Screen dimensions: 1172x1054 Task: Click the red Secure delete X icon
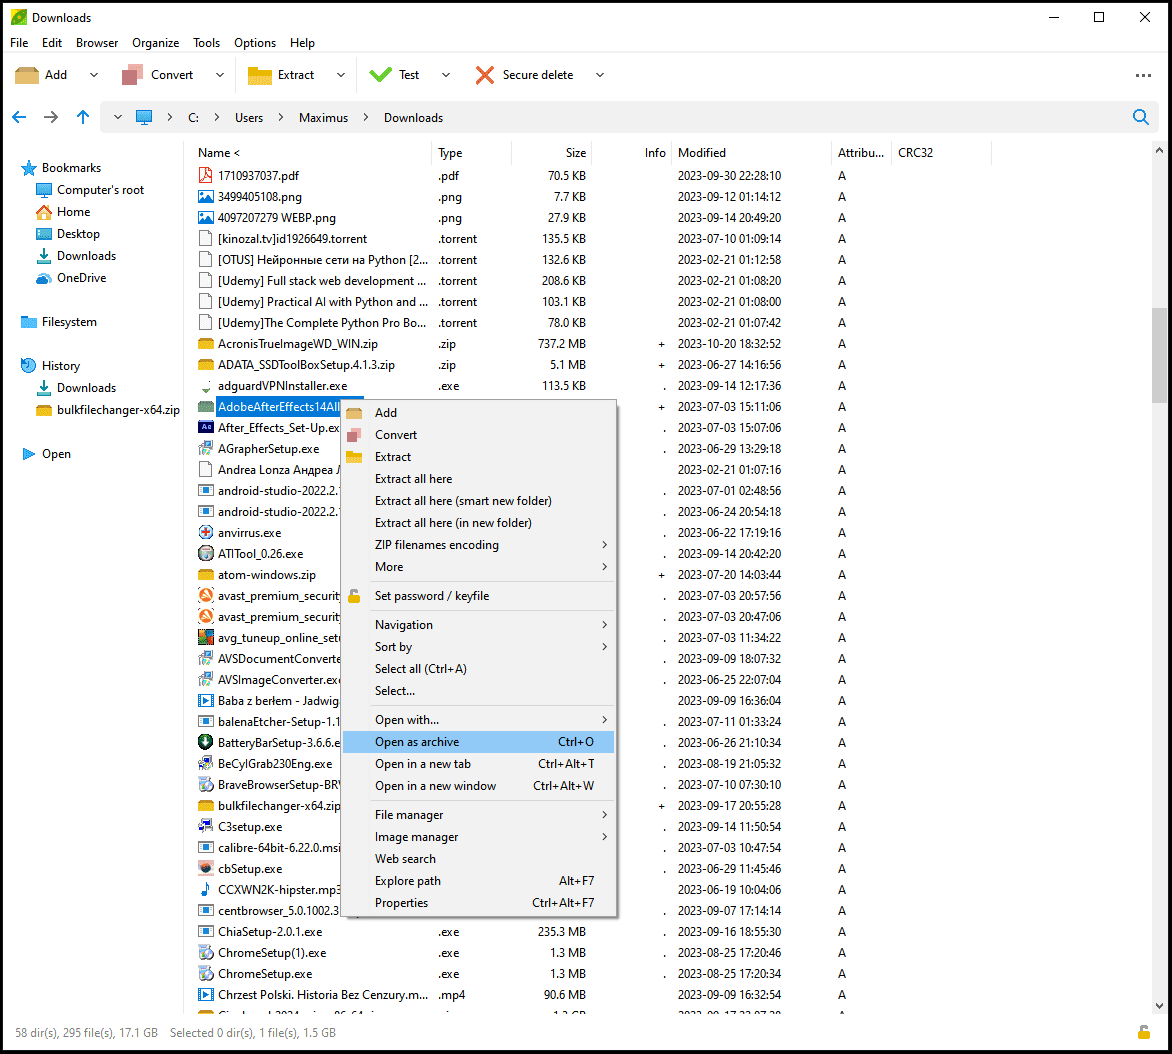(x=484, y=75)
